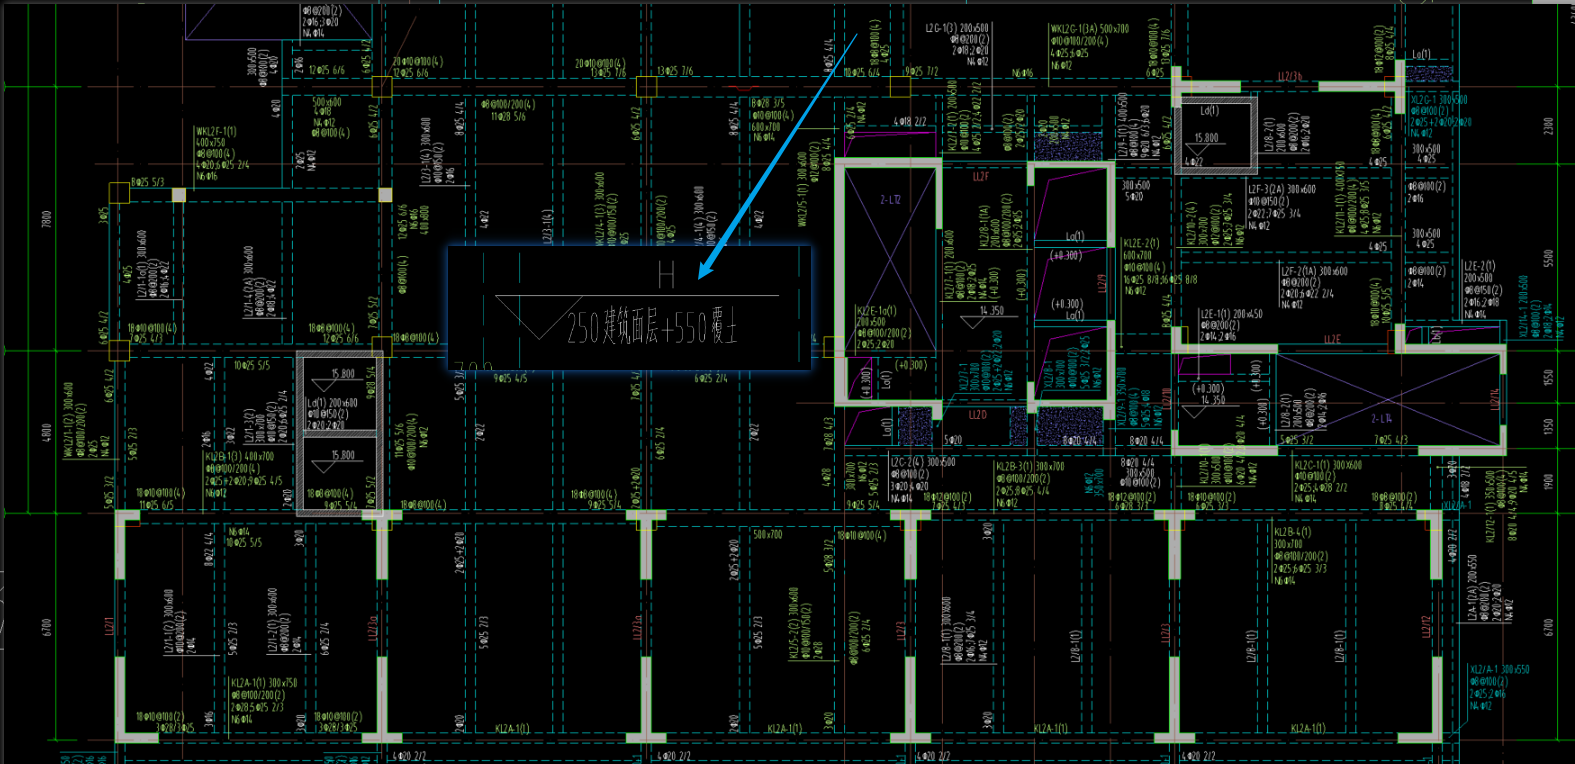1575x764 pixels.
Task: Click the 'L2G-1(3) 200x500' beam label
Action: click(957, 29)
